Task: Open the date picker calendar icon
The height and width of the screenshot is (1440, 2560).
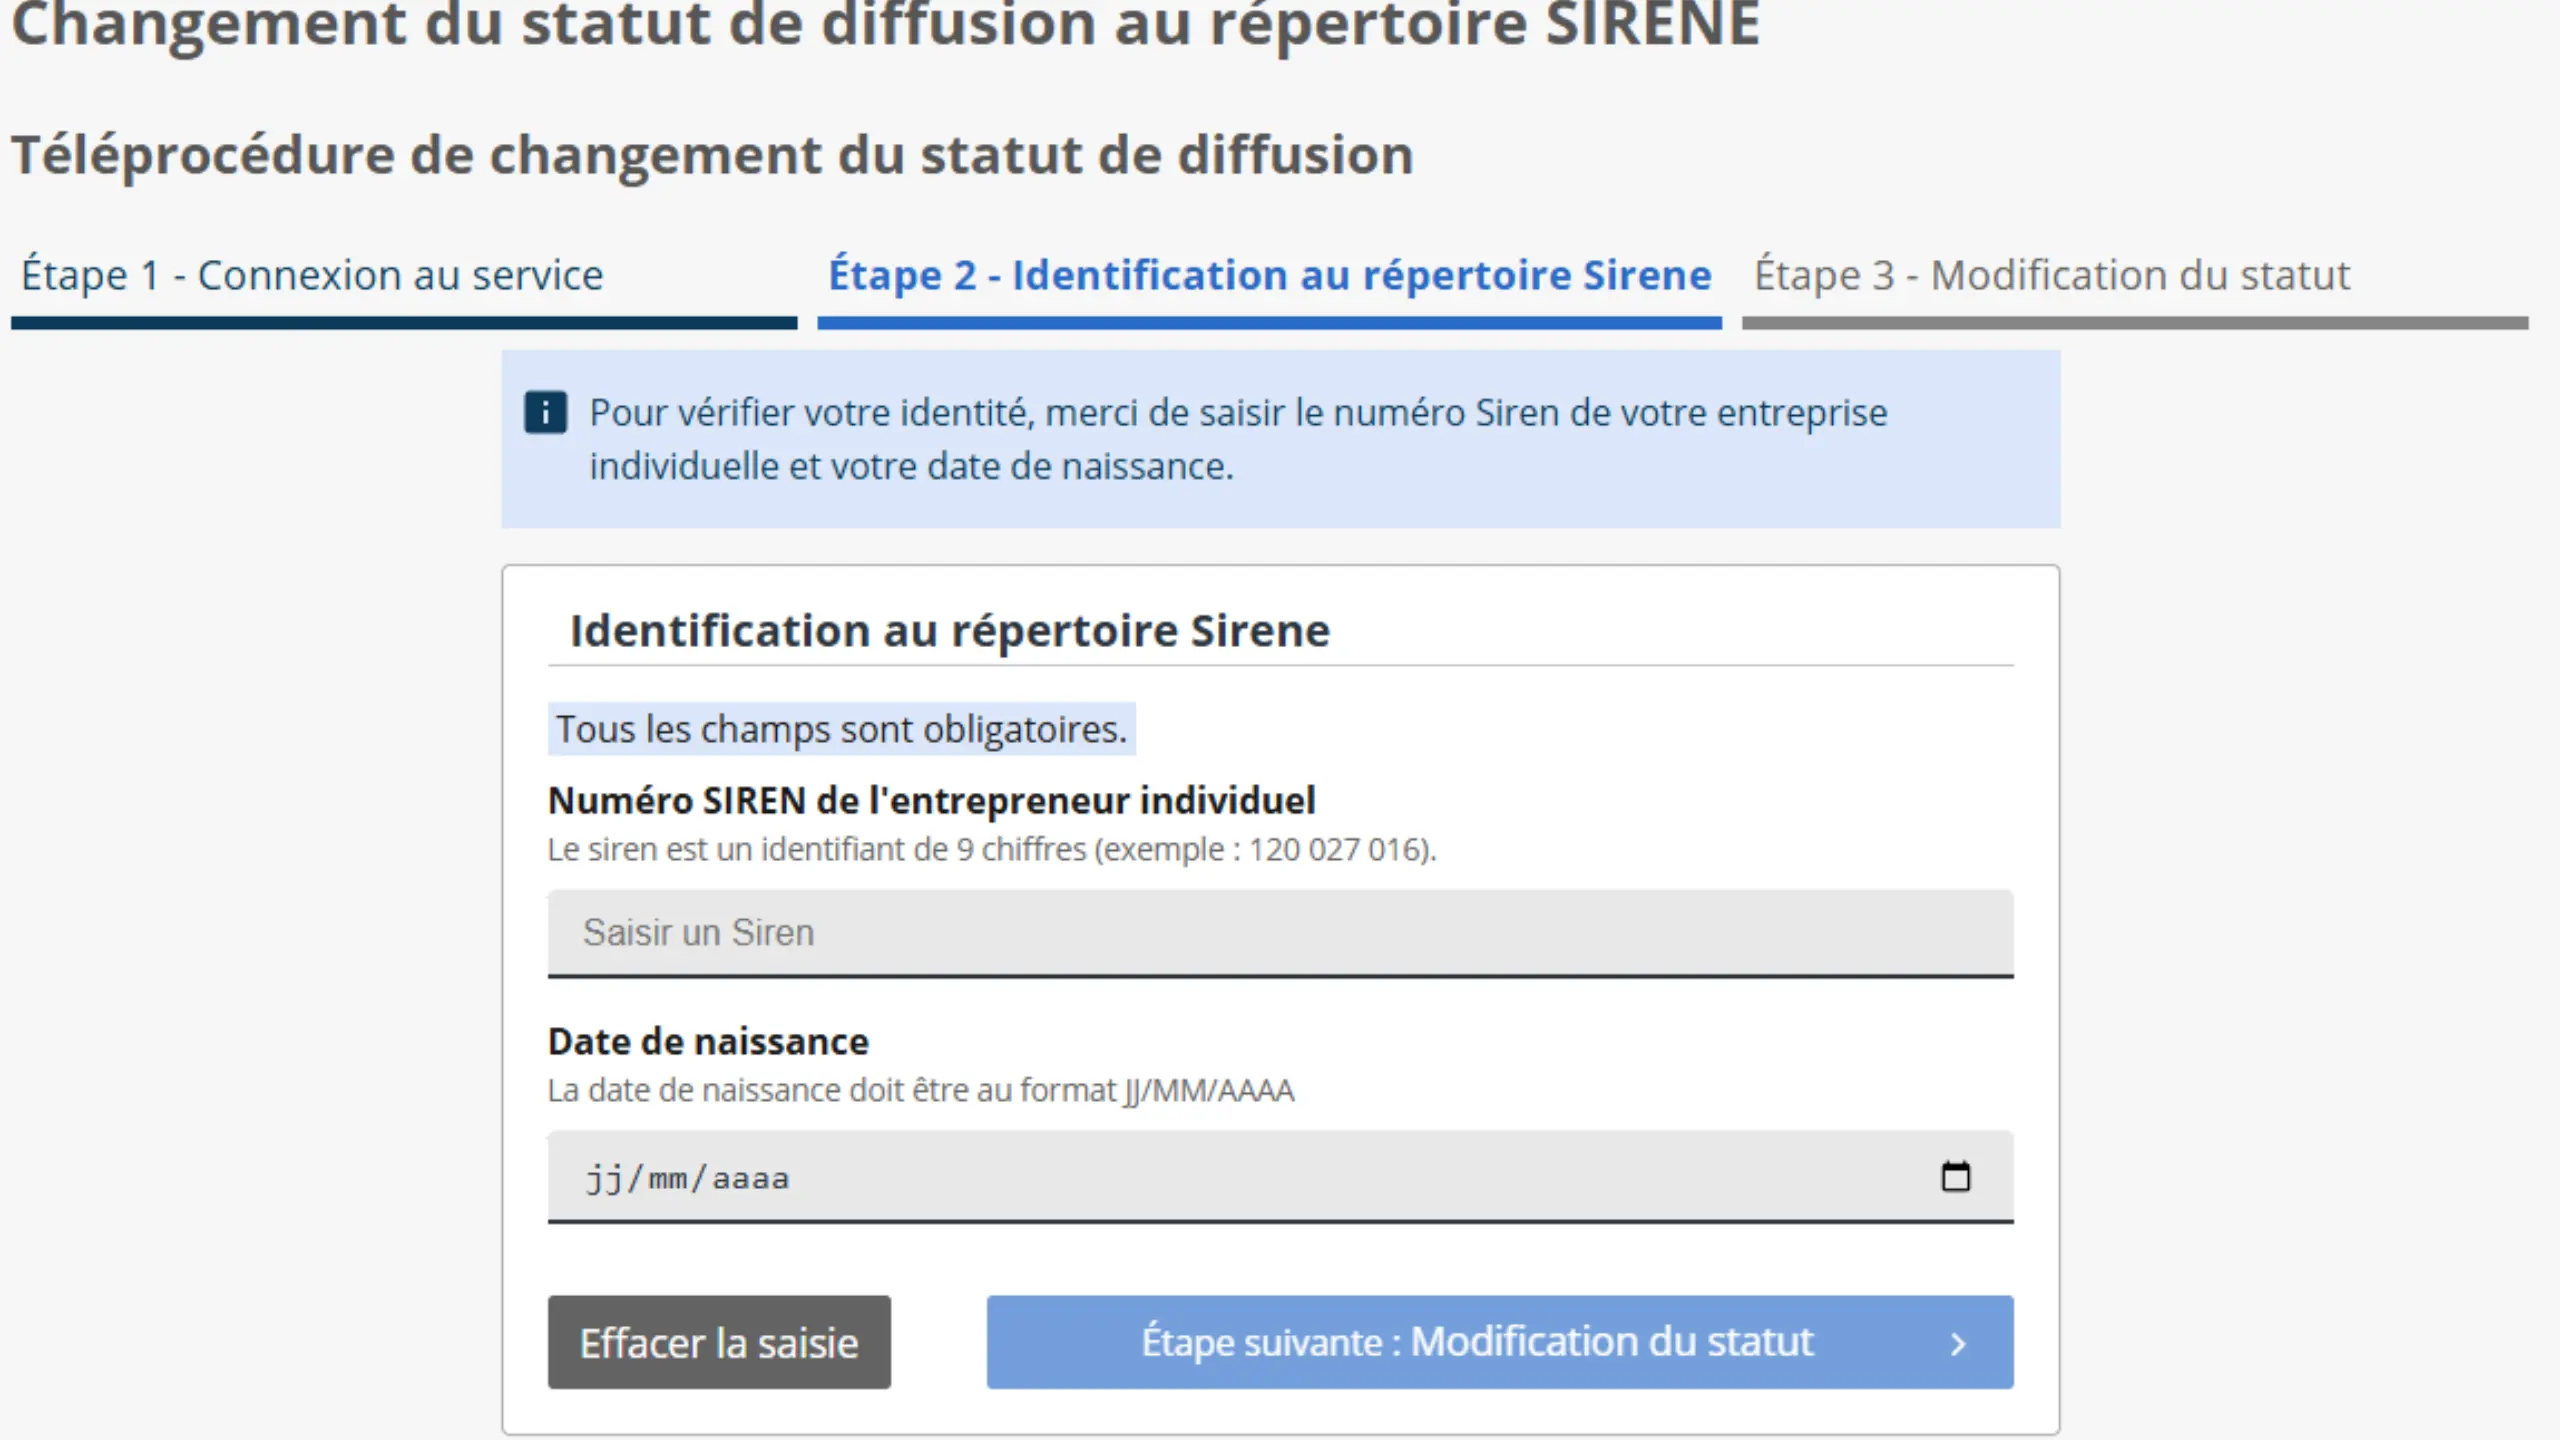Action: pos(1955,1176)
